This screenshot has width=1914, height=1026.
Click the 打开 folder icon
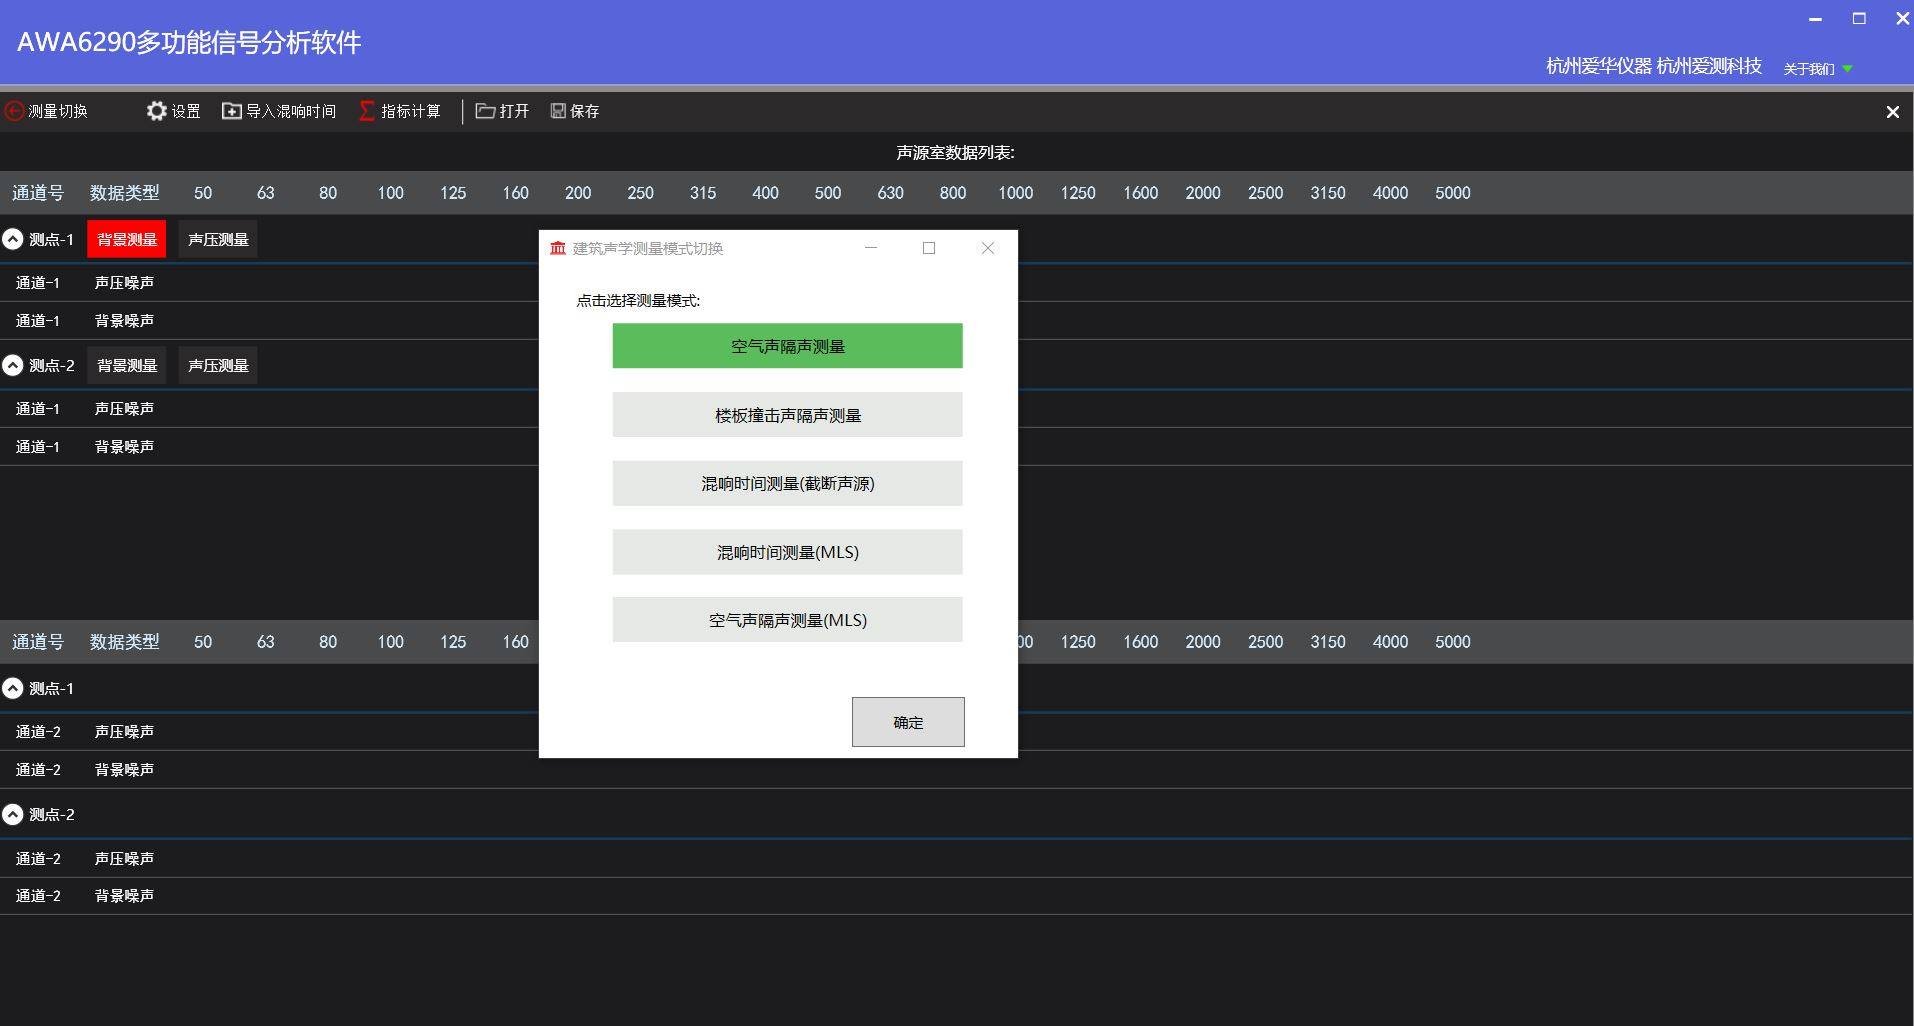[x=485, y=111]
